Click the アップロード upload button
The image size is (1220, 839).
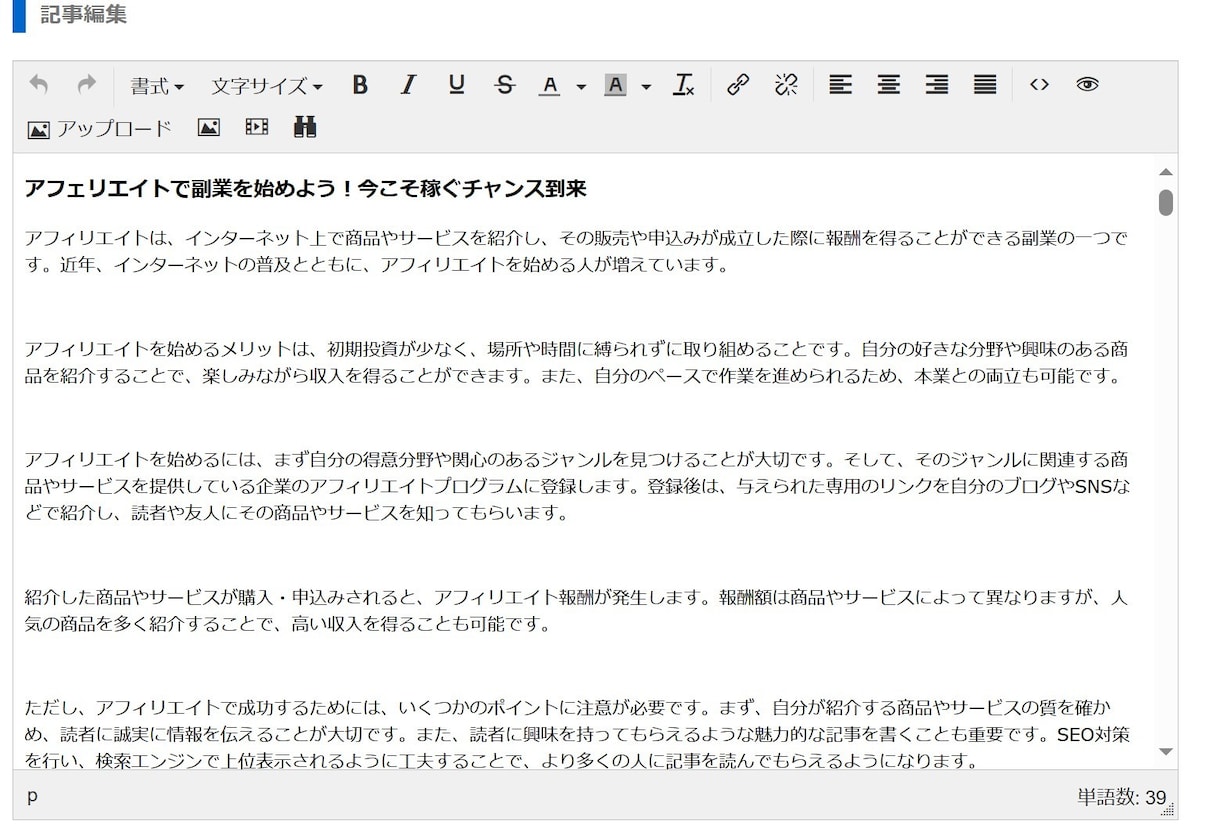point(99,128)
